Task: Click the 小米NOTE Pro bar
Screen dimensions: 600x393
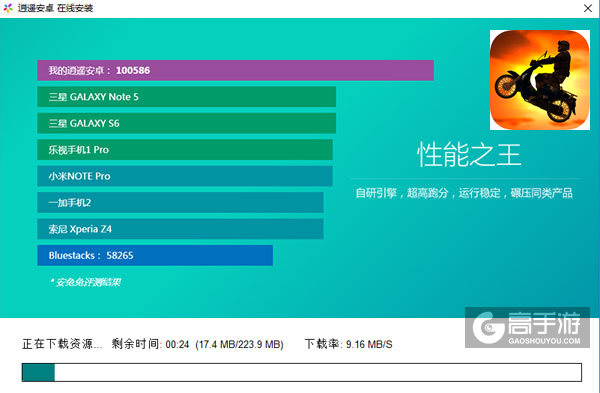Action: (x=185, y=176)
